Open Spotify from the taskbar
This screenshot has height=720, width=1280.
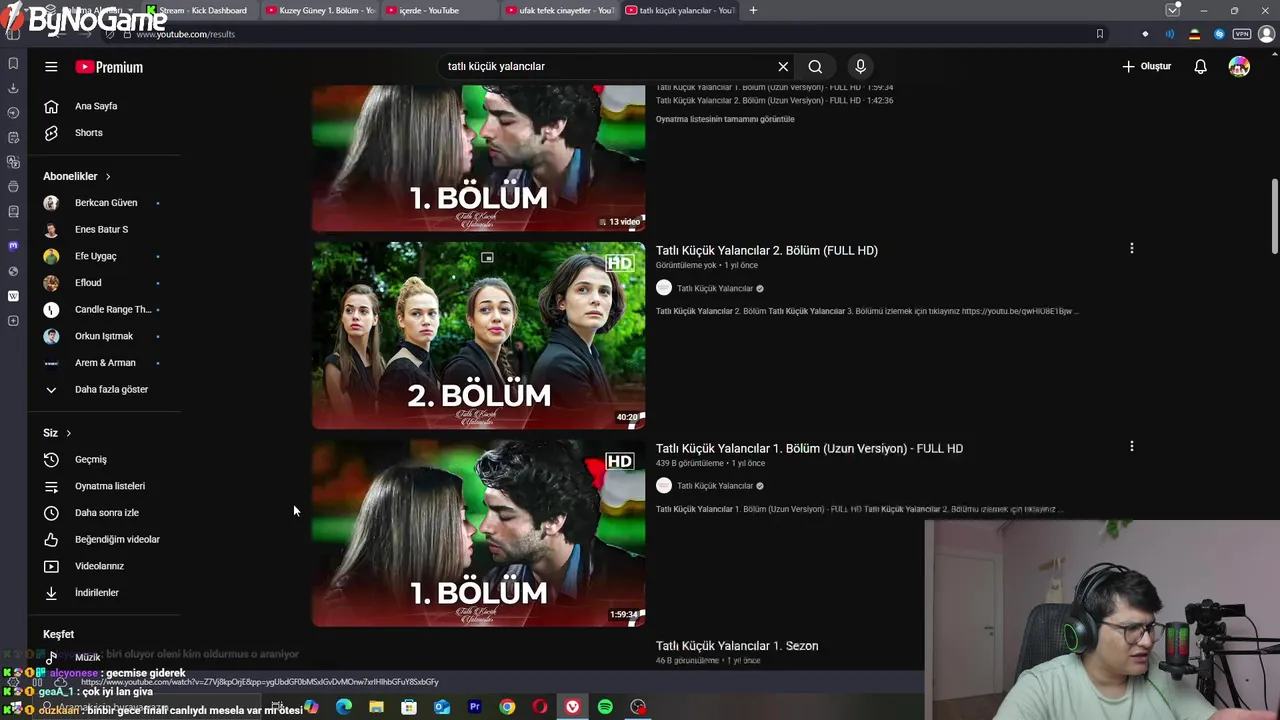tap(605, 707)
